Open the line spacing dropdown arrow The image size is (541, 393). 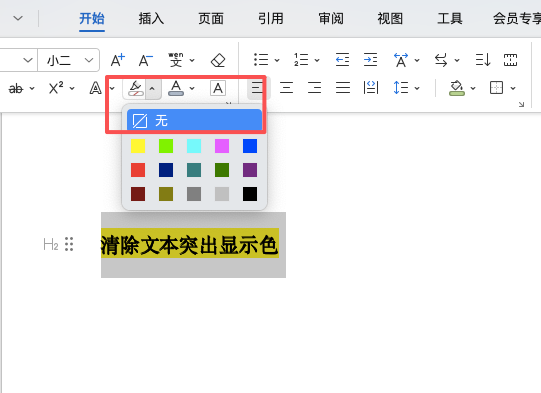tap(417, 89)
